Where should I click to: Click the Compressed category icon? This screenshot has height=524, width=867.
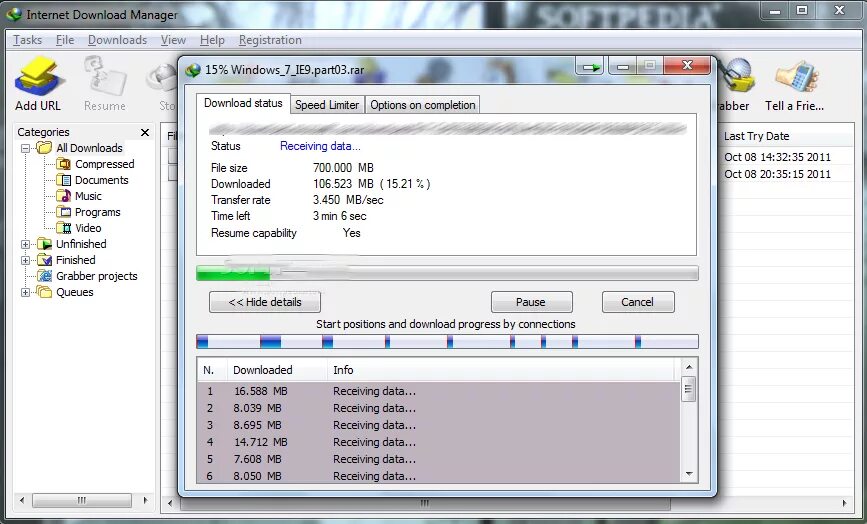tap(64, 164)
